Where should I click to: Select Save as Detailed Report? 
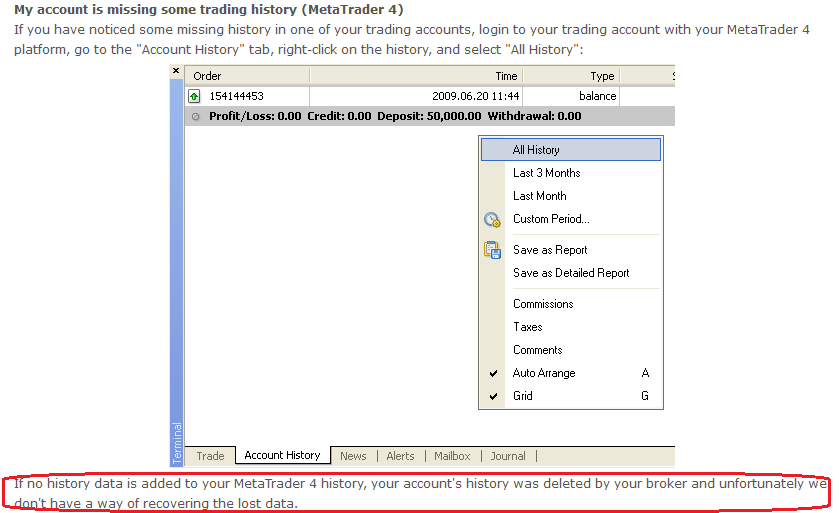click(571, 273)
